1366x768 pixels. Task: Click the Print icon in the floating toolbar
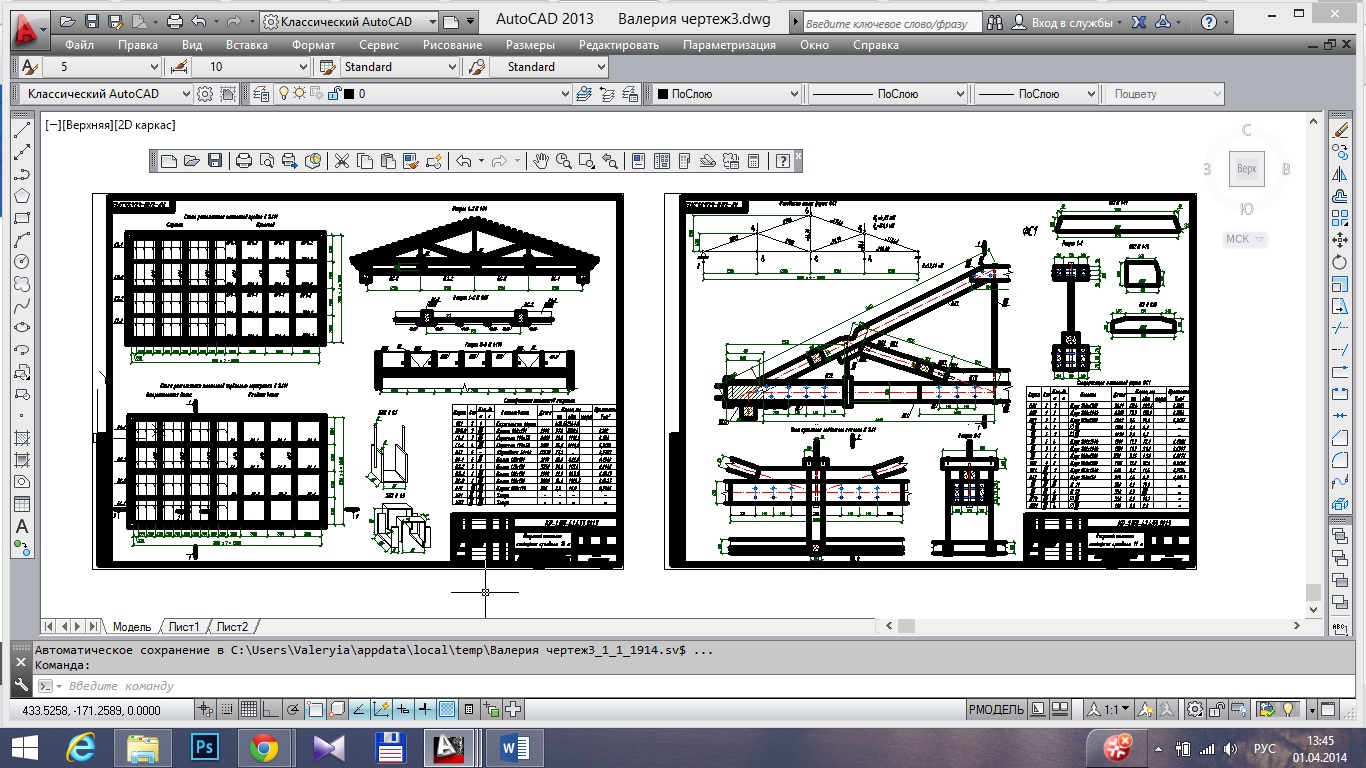(244, 161)
